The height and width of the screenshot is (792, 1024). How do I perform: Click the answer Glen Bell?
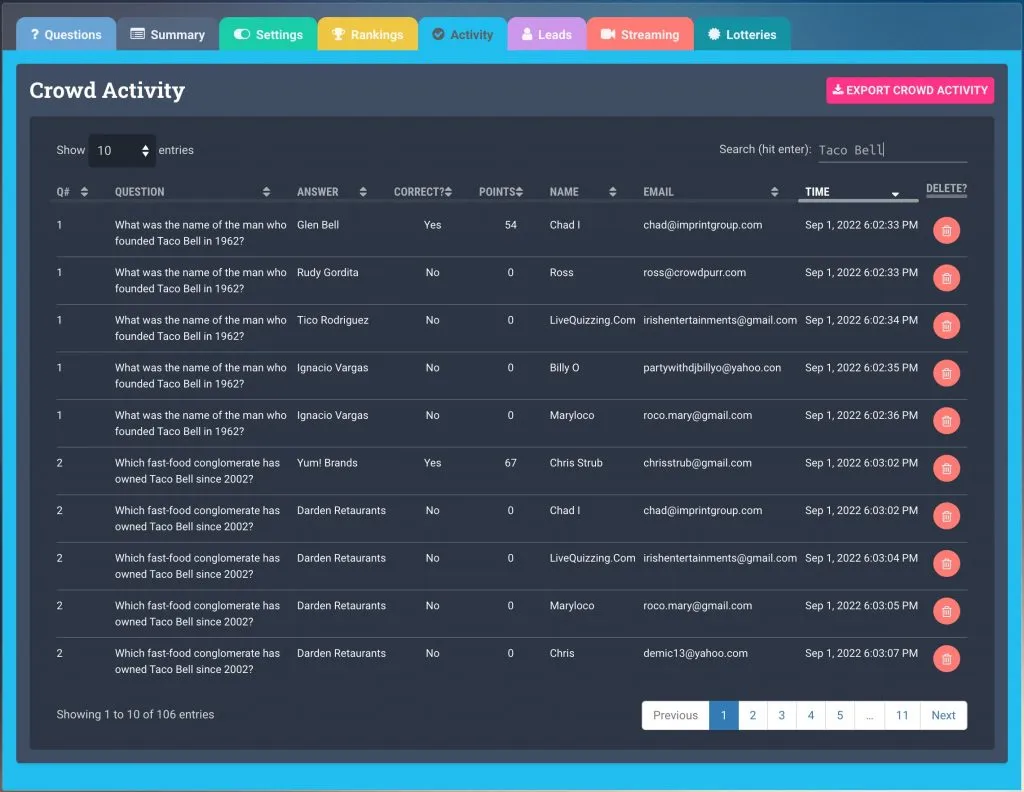[x=318, y=225]
